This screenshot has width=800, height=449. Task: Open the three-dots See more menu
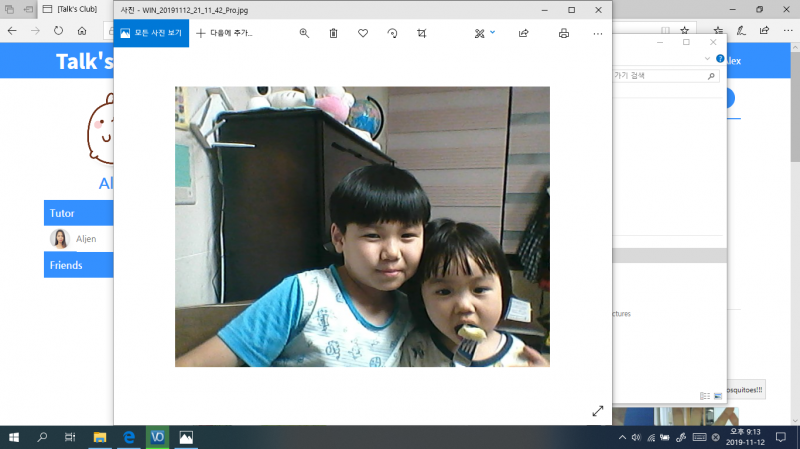click(597, 33)
